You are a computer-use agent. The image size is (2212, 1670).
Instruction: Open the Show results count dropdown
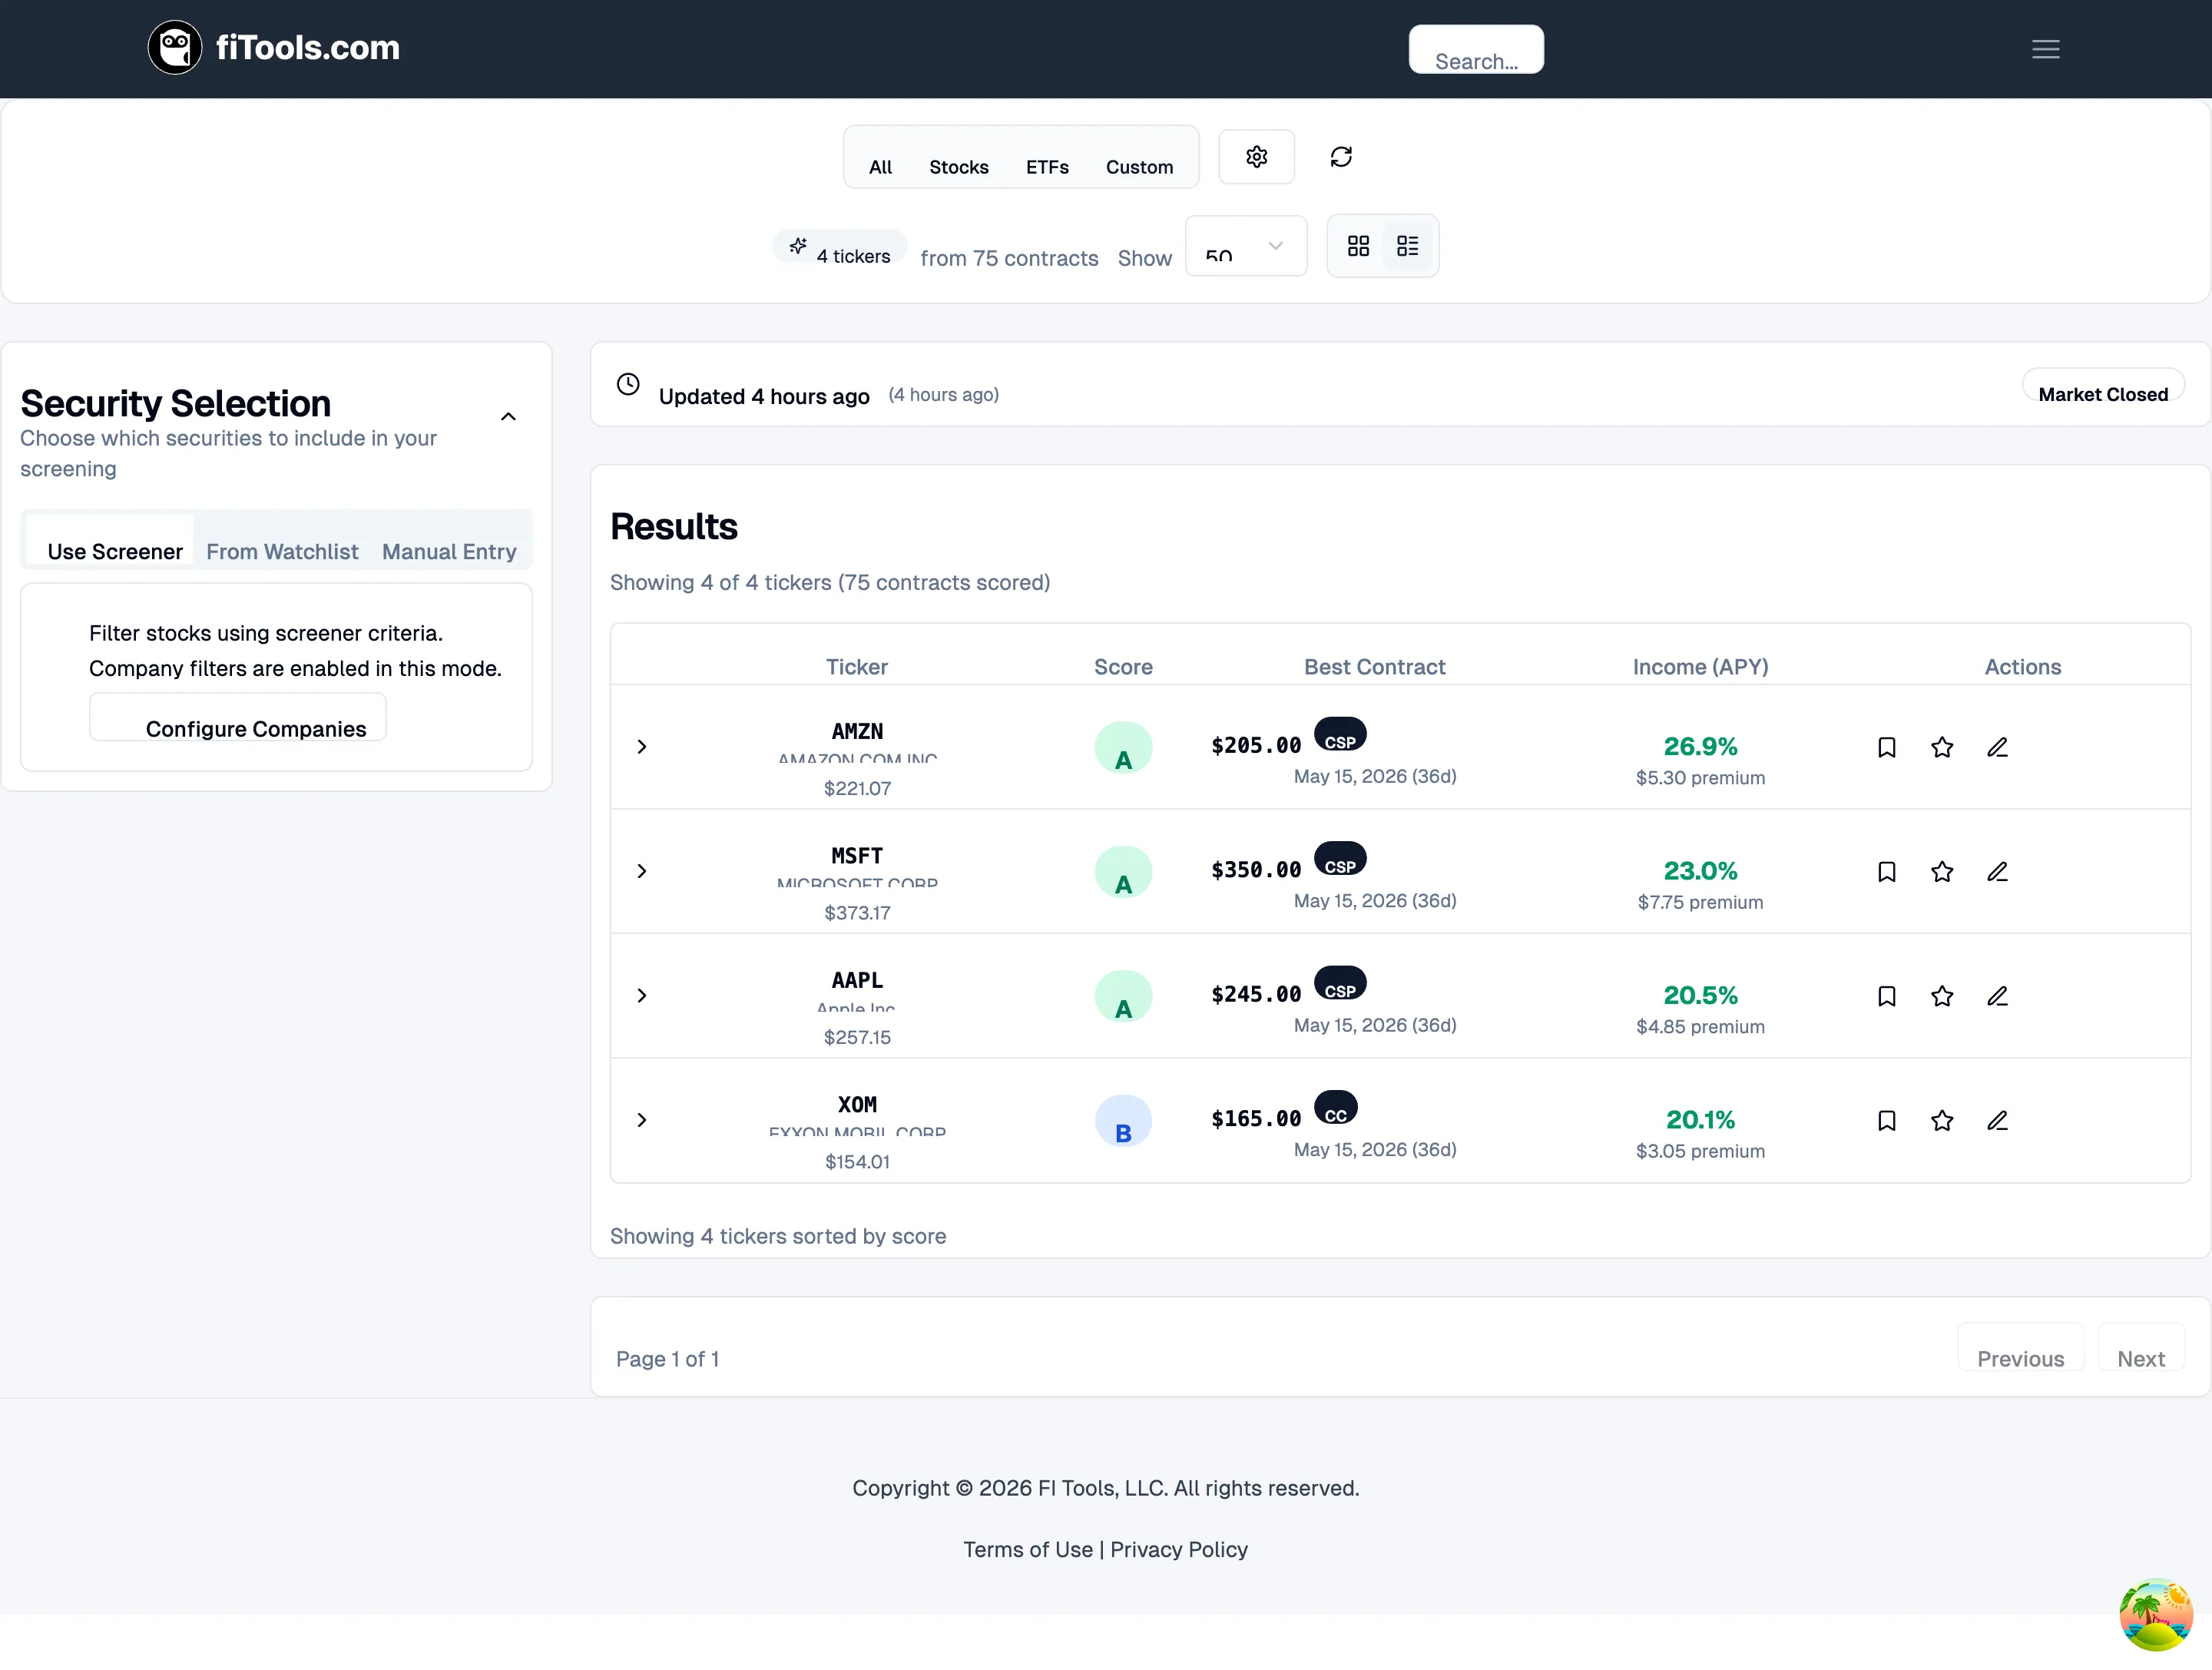[1246, 246]
